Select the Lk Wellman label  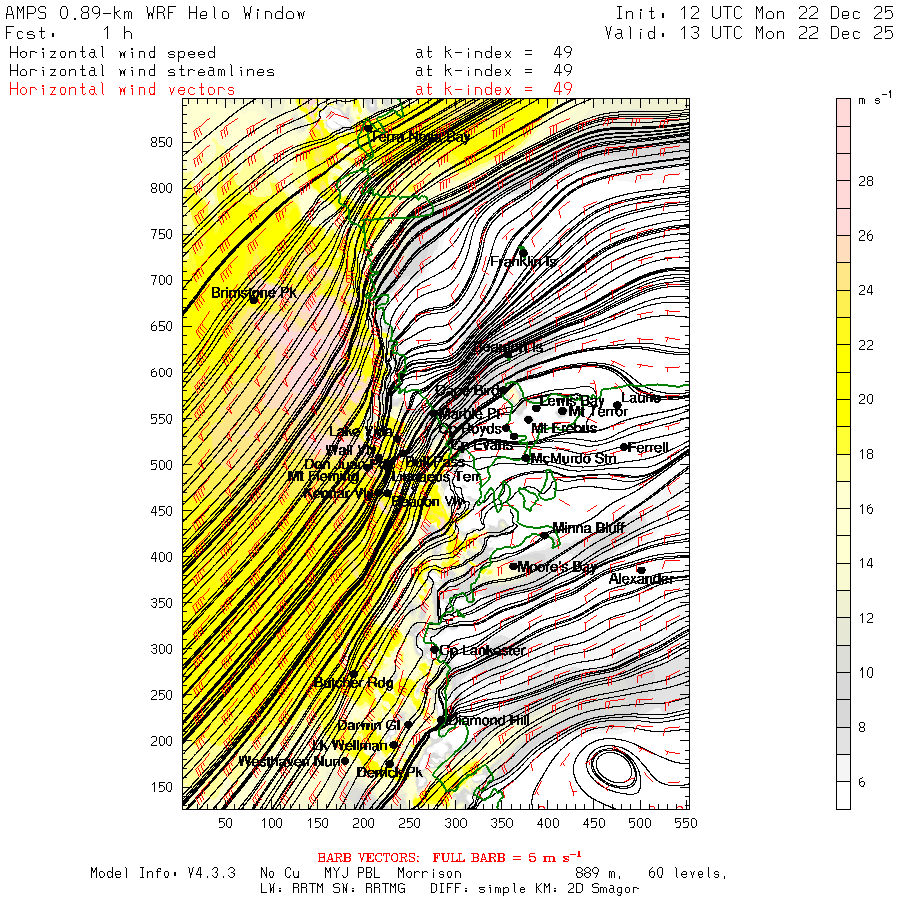[350, 746]
